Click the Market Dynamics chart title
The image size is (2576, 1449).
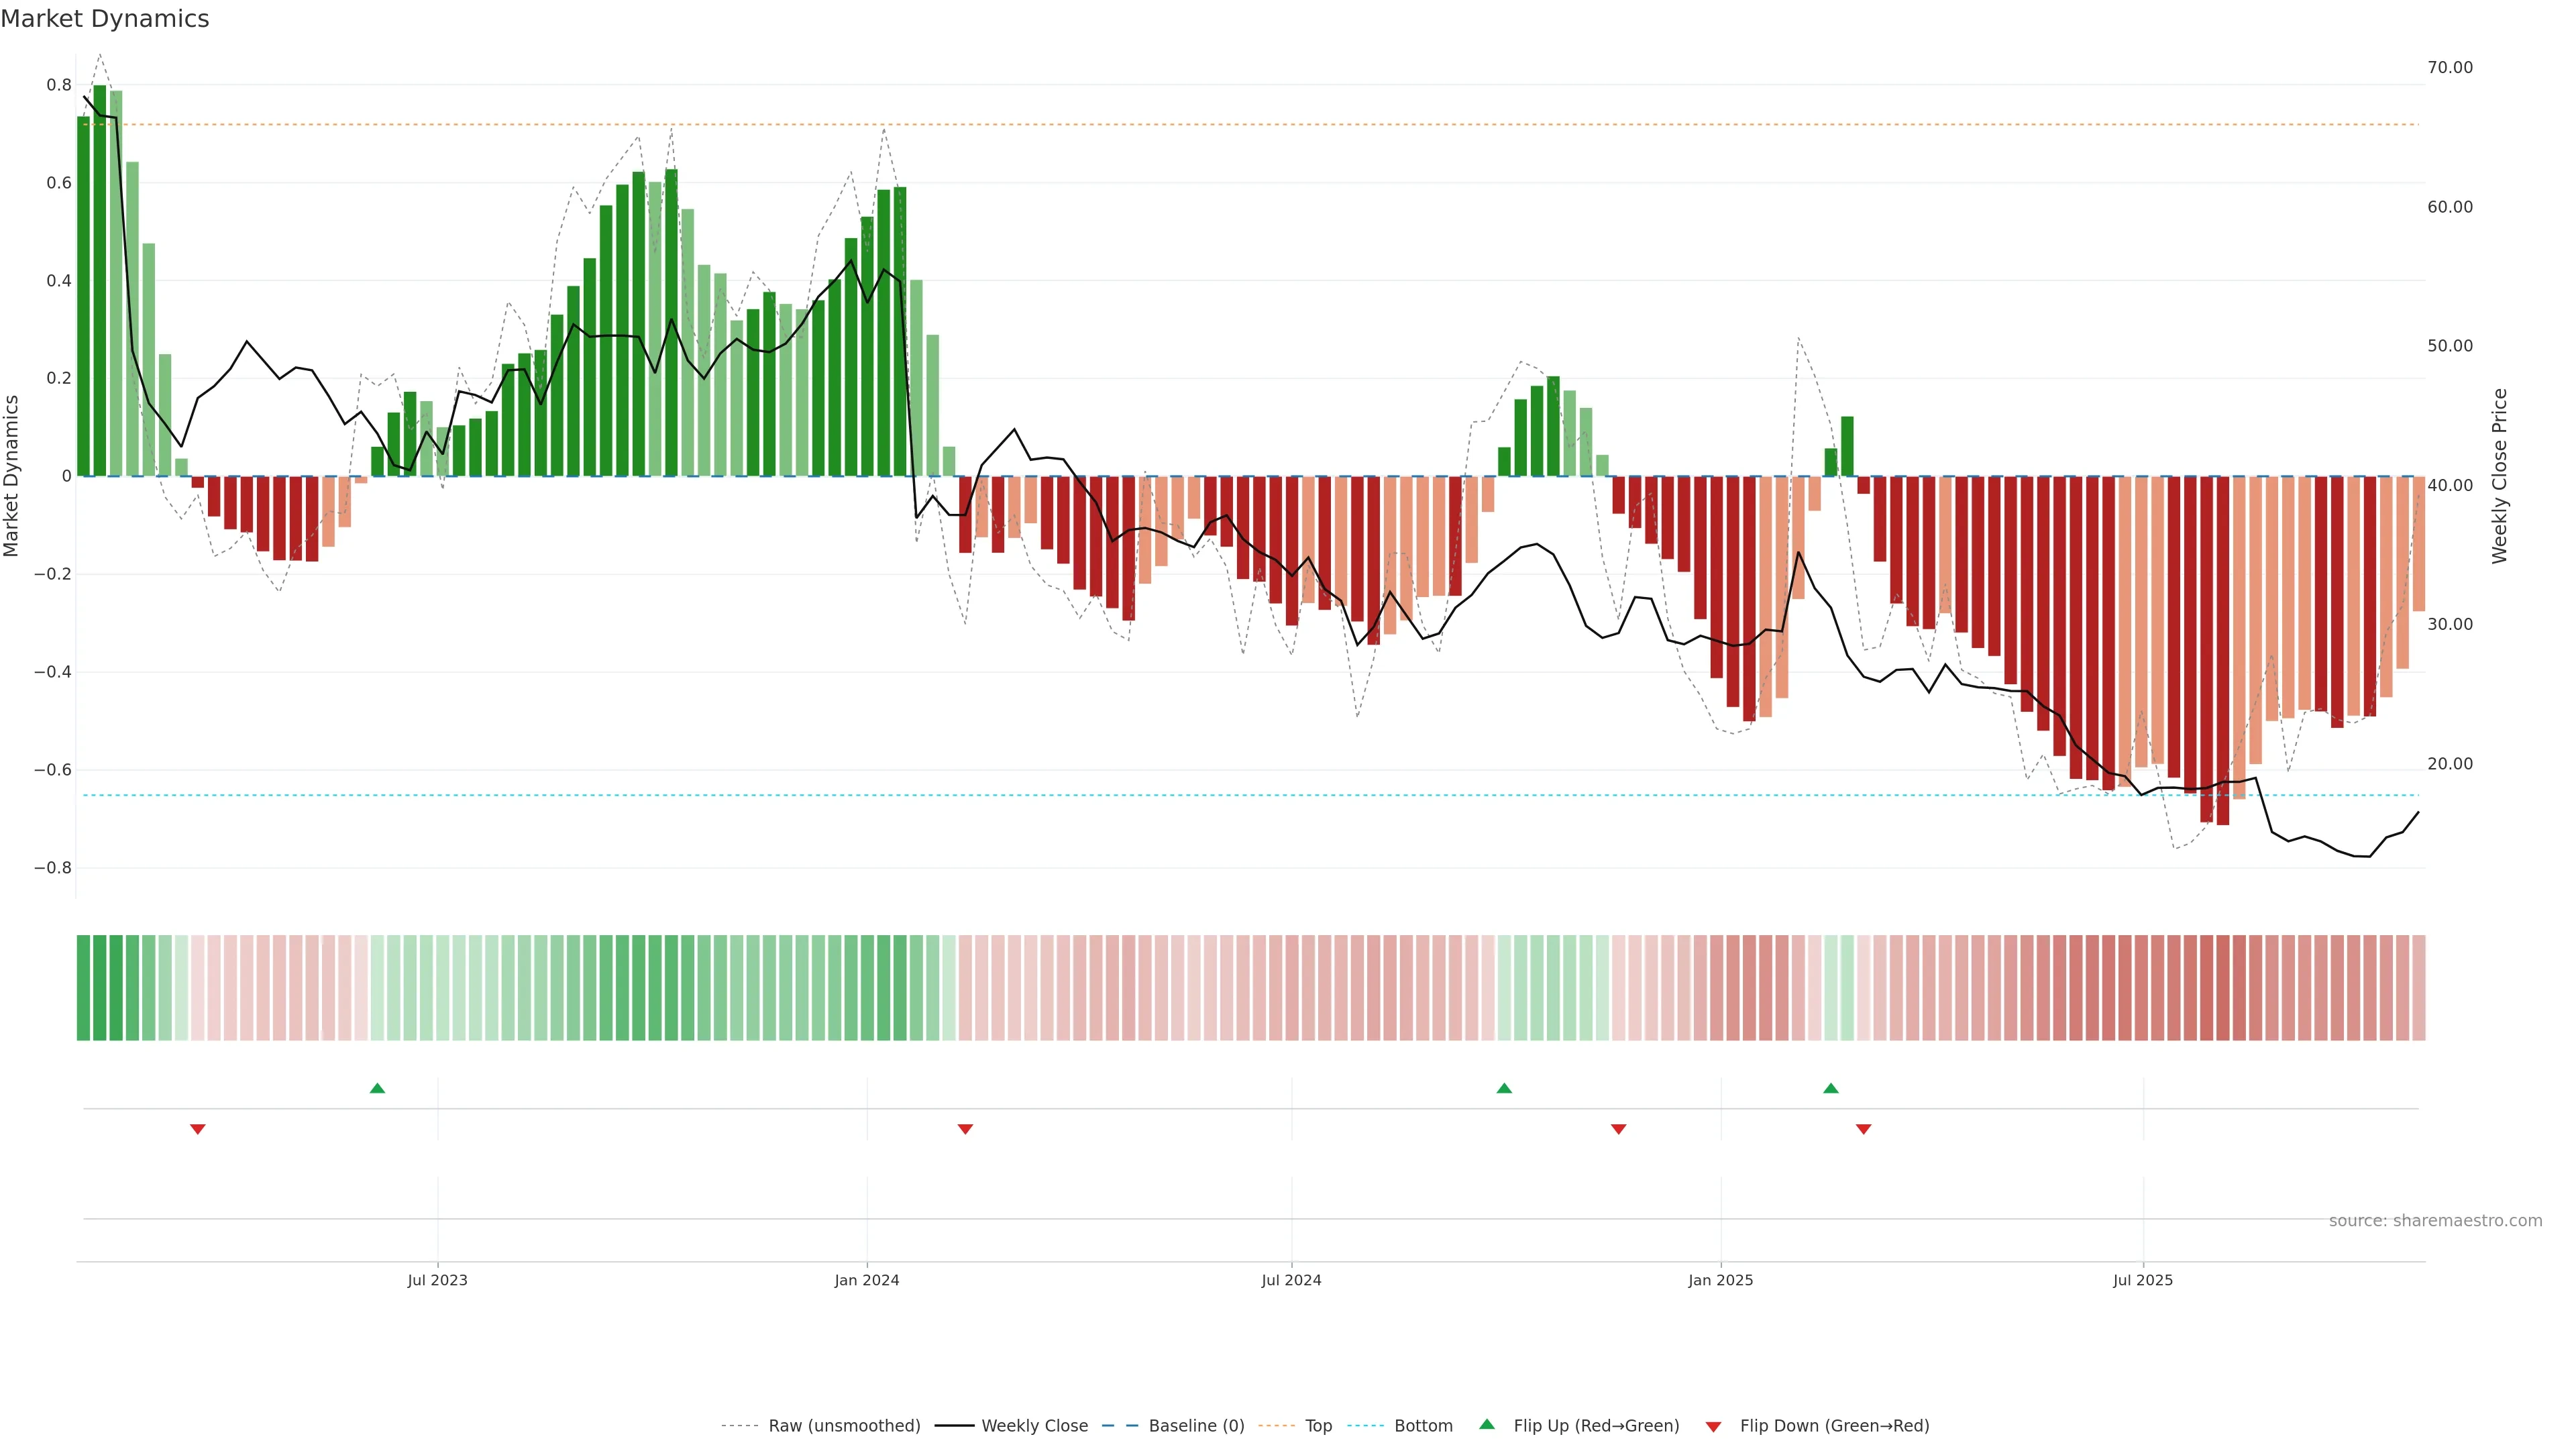105,19
